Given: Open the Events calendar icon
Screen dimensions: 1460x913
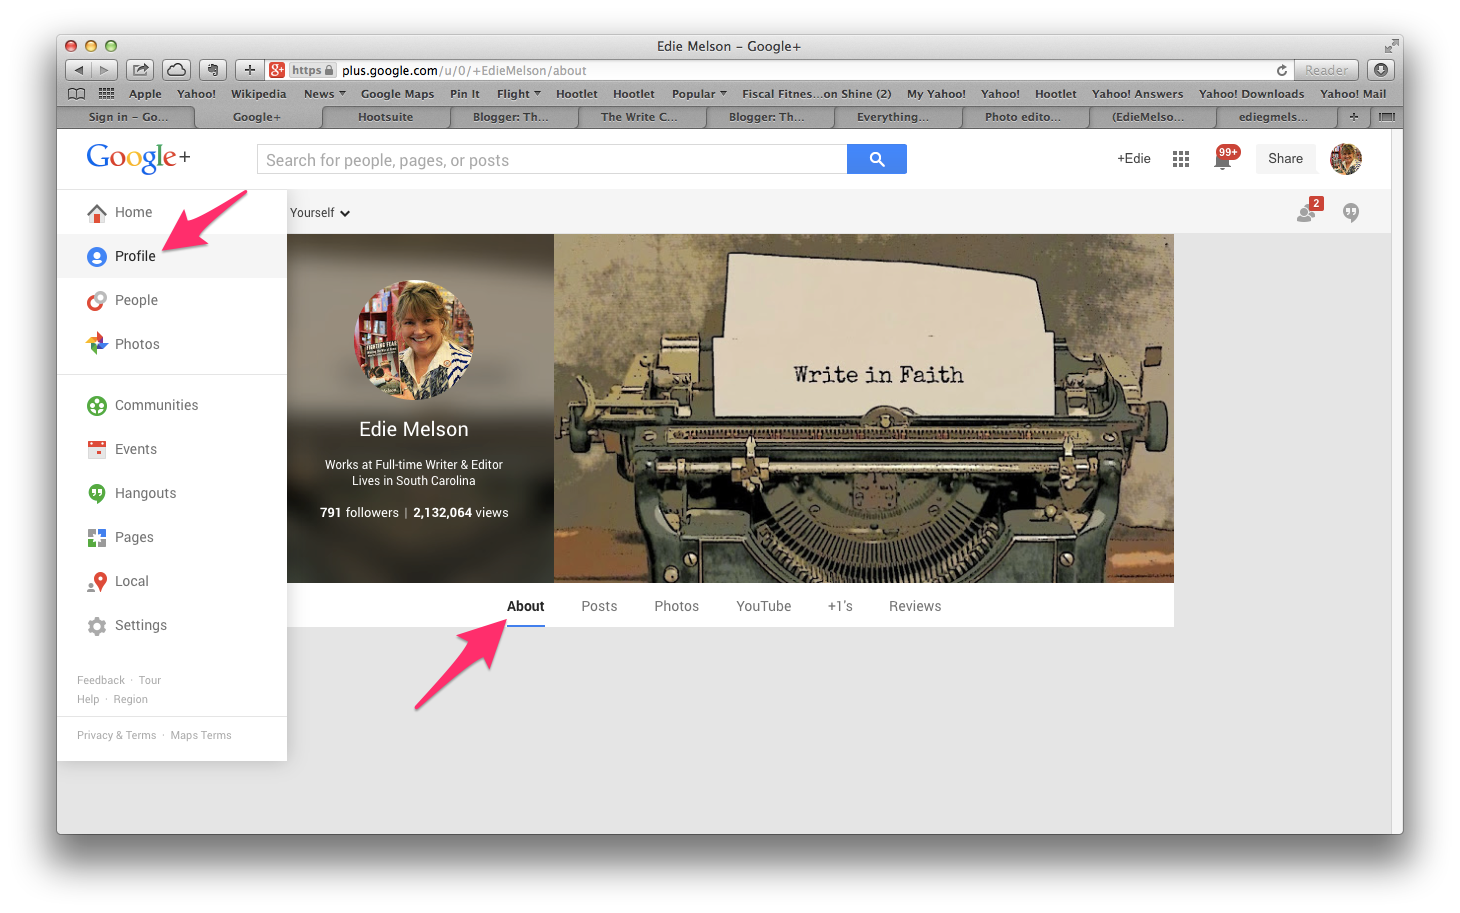Looking at the screenshot, I should pos(97,449).
